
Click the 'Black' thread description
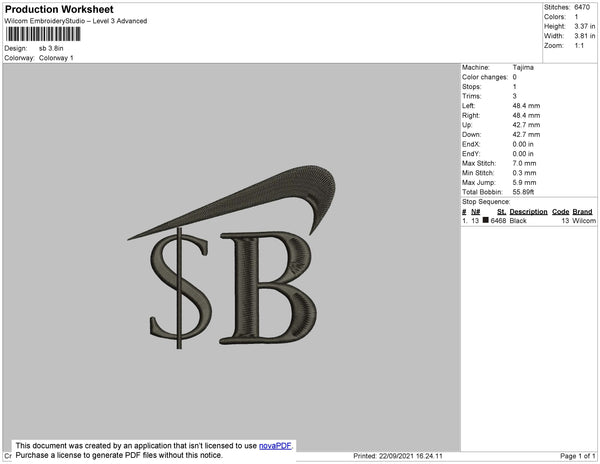(x=518, y=221)
